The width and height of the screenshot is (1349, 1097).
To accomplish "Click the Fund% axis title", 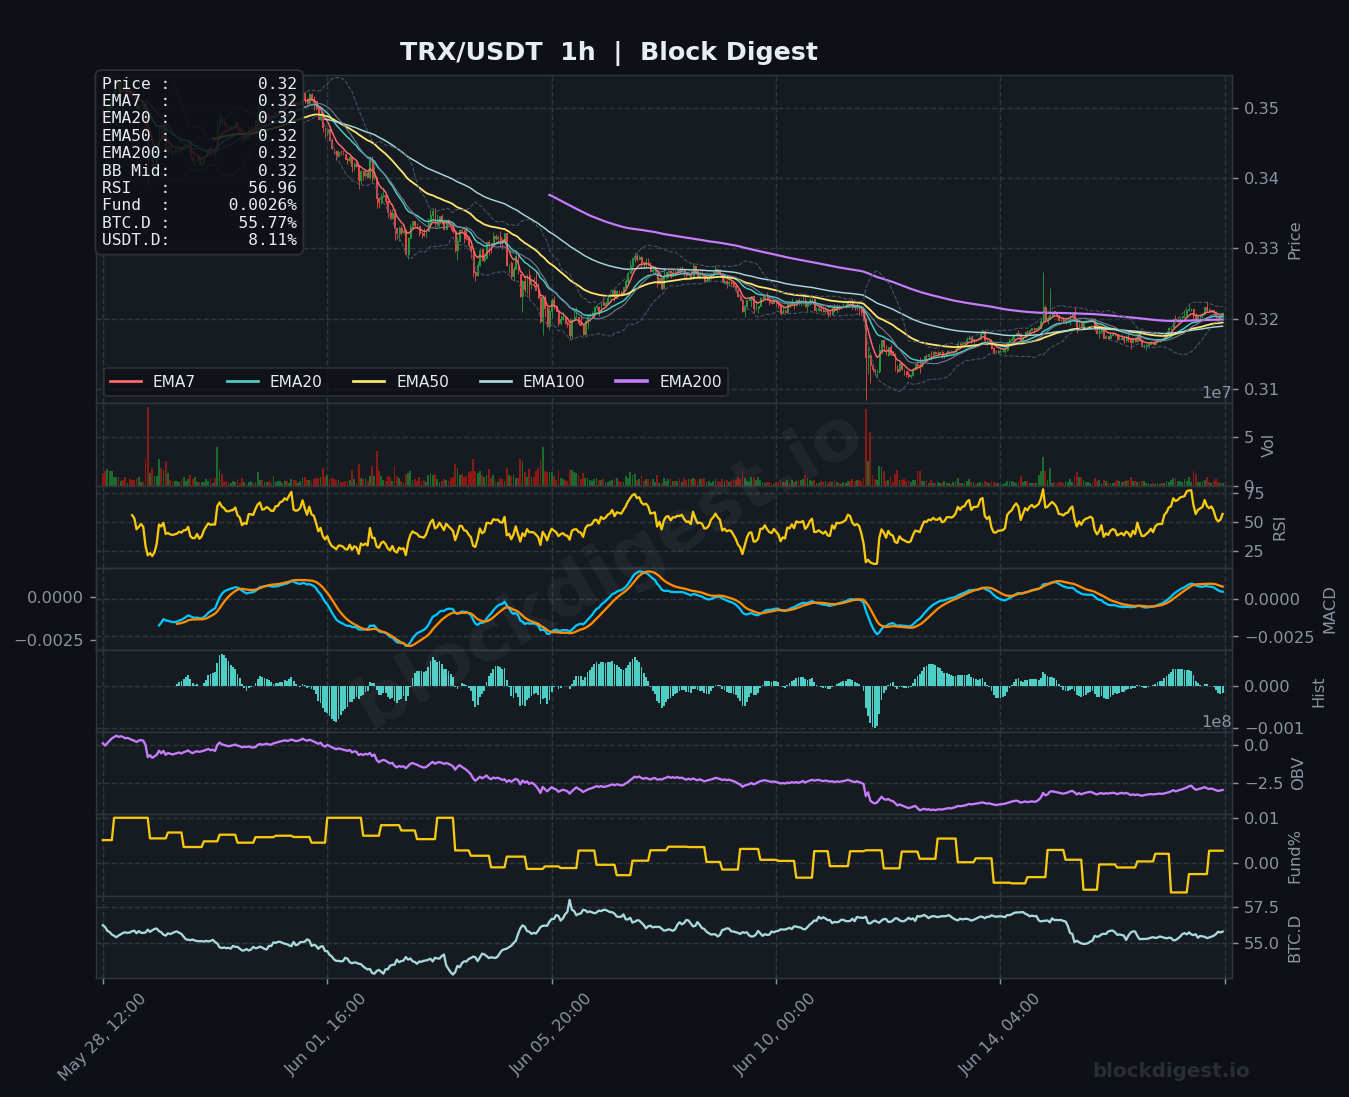I will pyautogui.click(x=1294, y=857).
